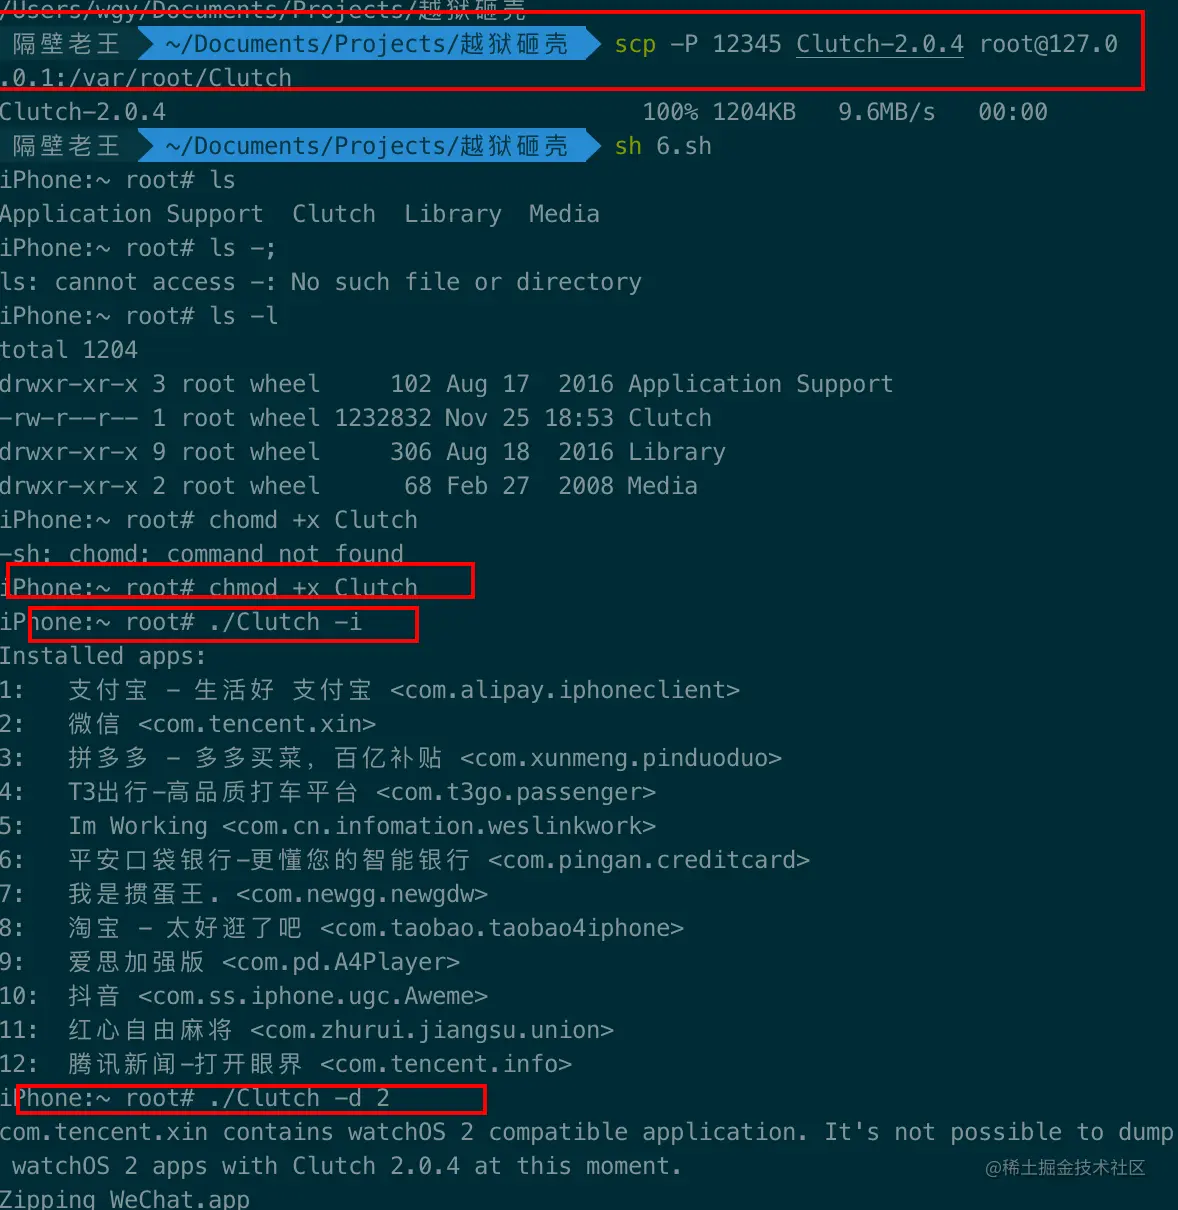Select the '2016 Library' directory row
This screenshot has width=1178, height=1210.
(x=363, y=452)
